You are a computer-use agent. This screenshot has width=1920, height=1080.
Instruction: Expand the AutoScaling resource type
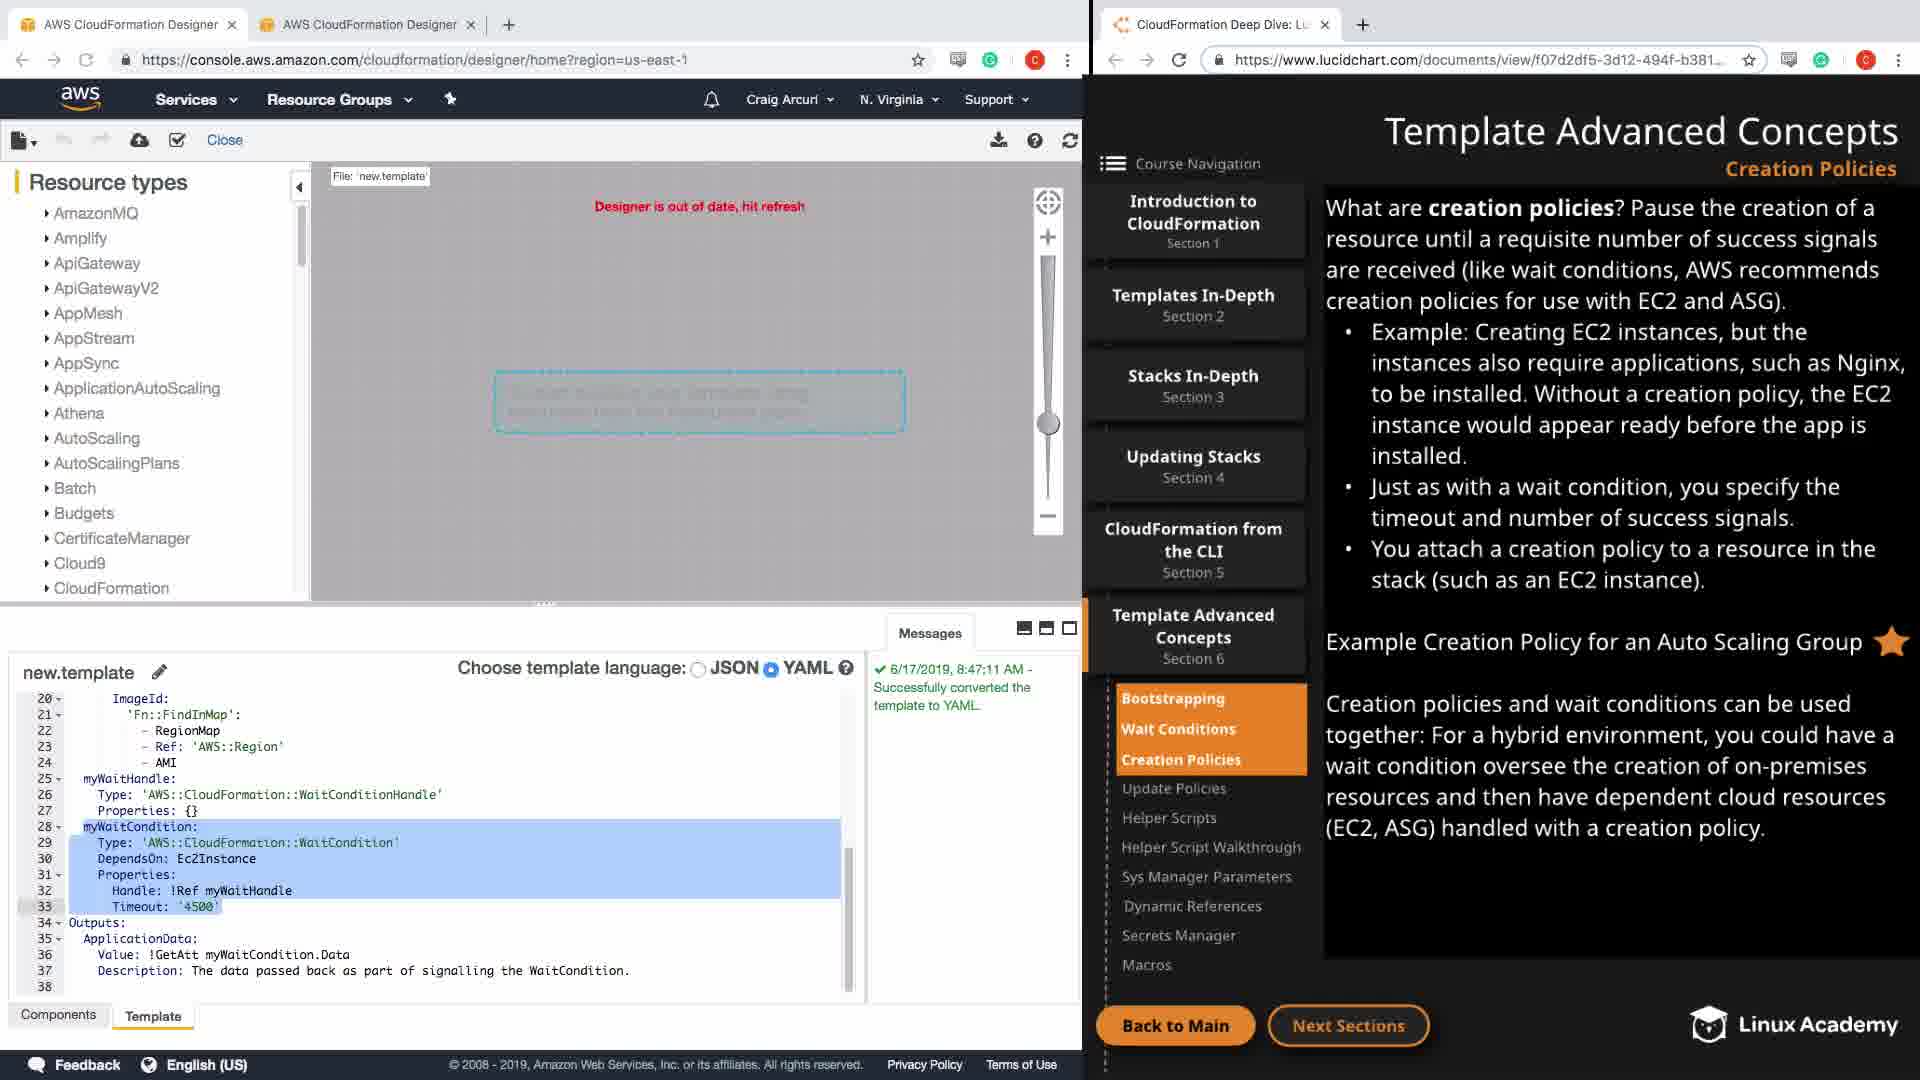point(96,438)
